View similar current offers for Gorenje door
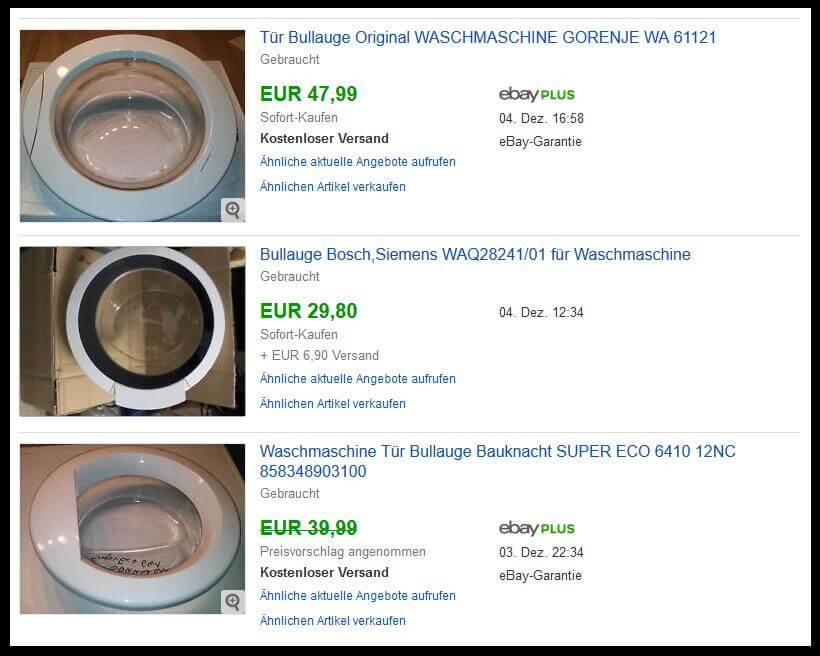 [x=358, y=162]
